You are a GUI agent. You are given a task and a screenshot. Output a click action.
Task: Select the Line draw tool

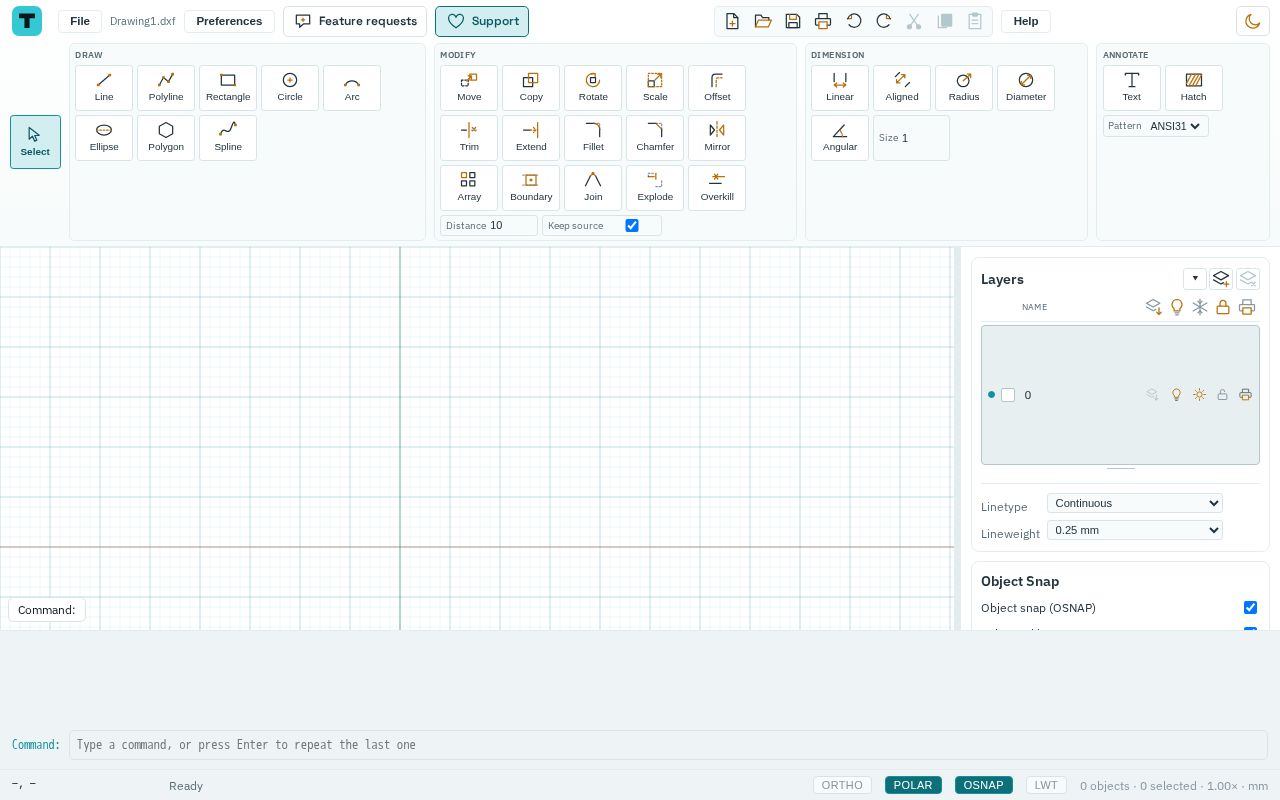(x=104, y=88)
